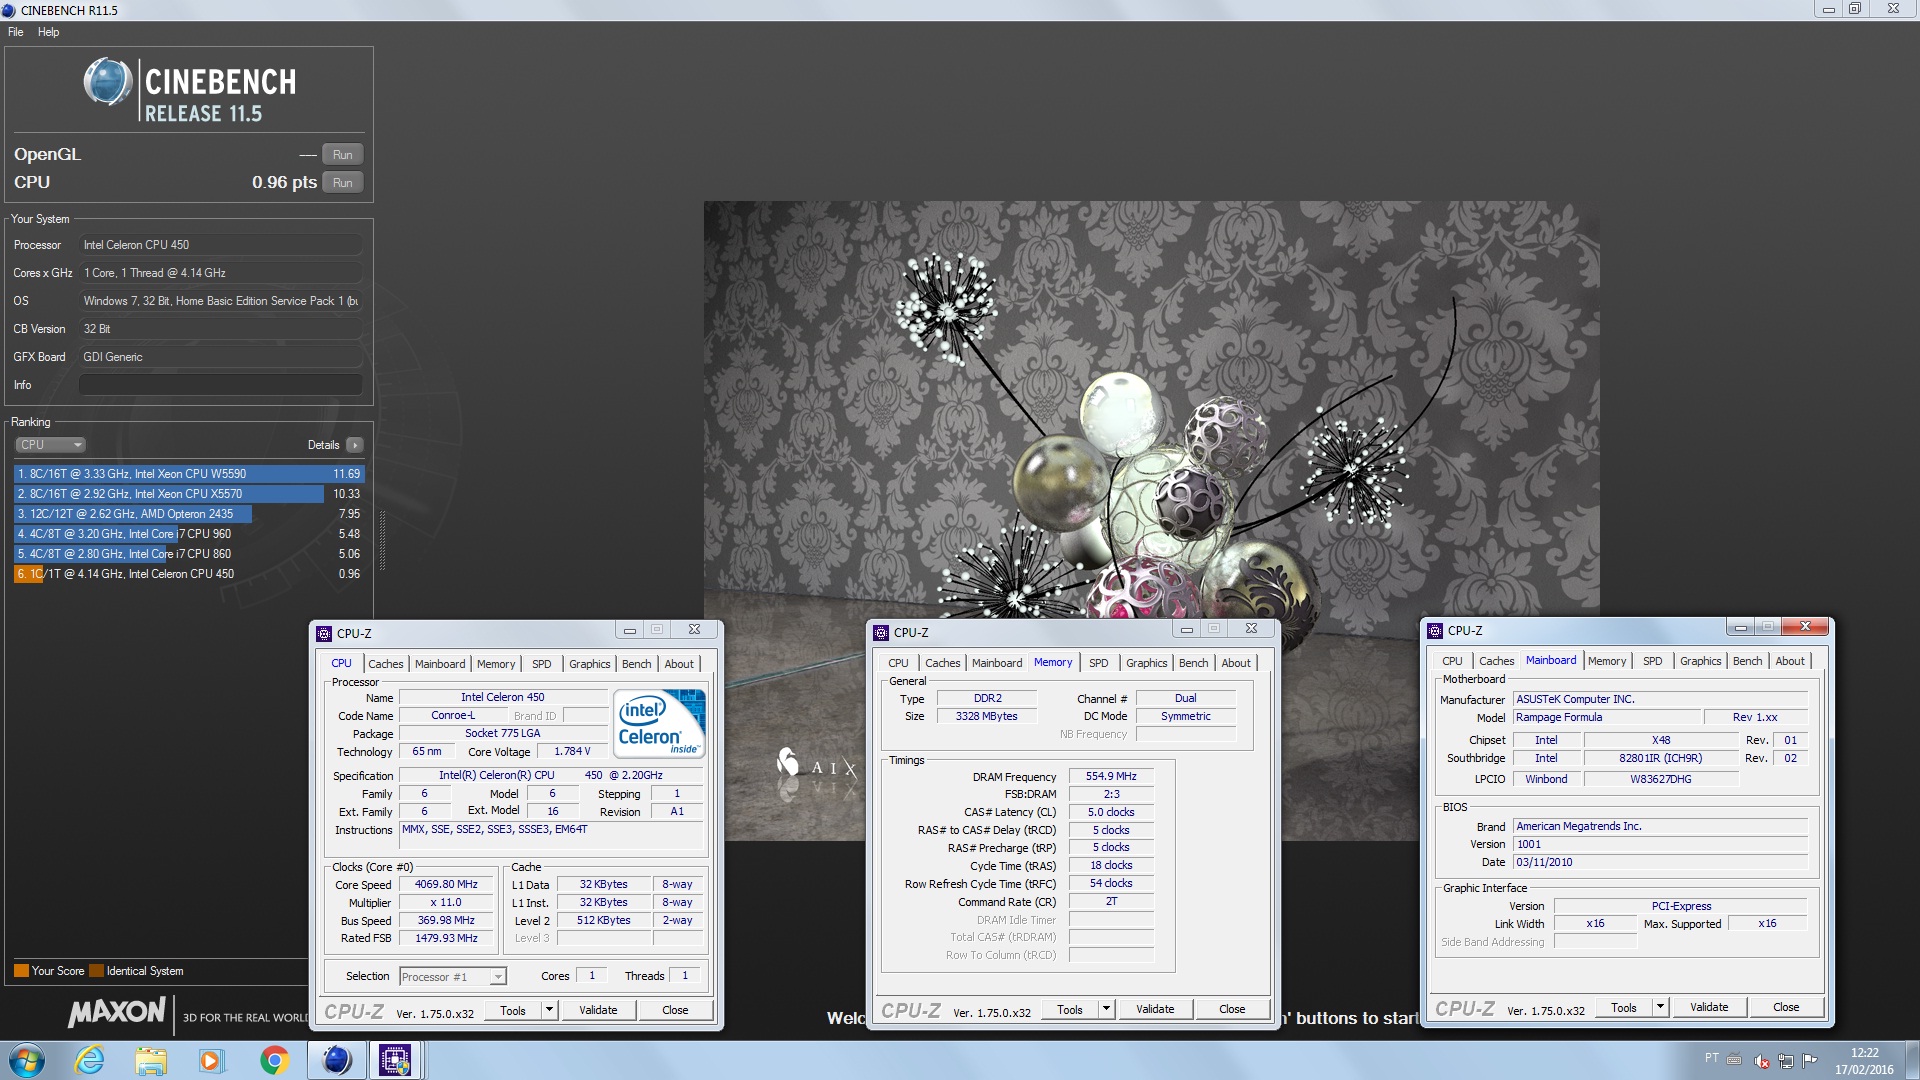Click Close in the Memory CPU-Z window
Screen dimensions: 1920x1080
point(1232,1009)
